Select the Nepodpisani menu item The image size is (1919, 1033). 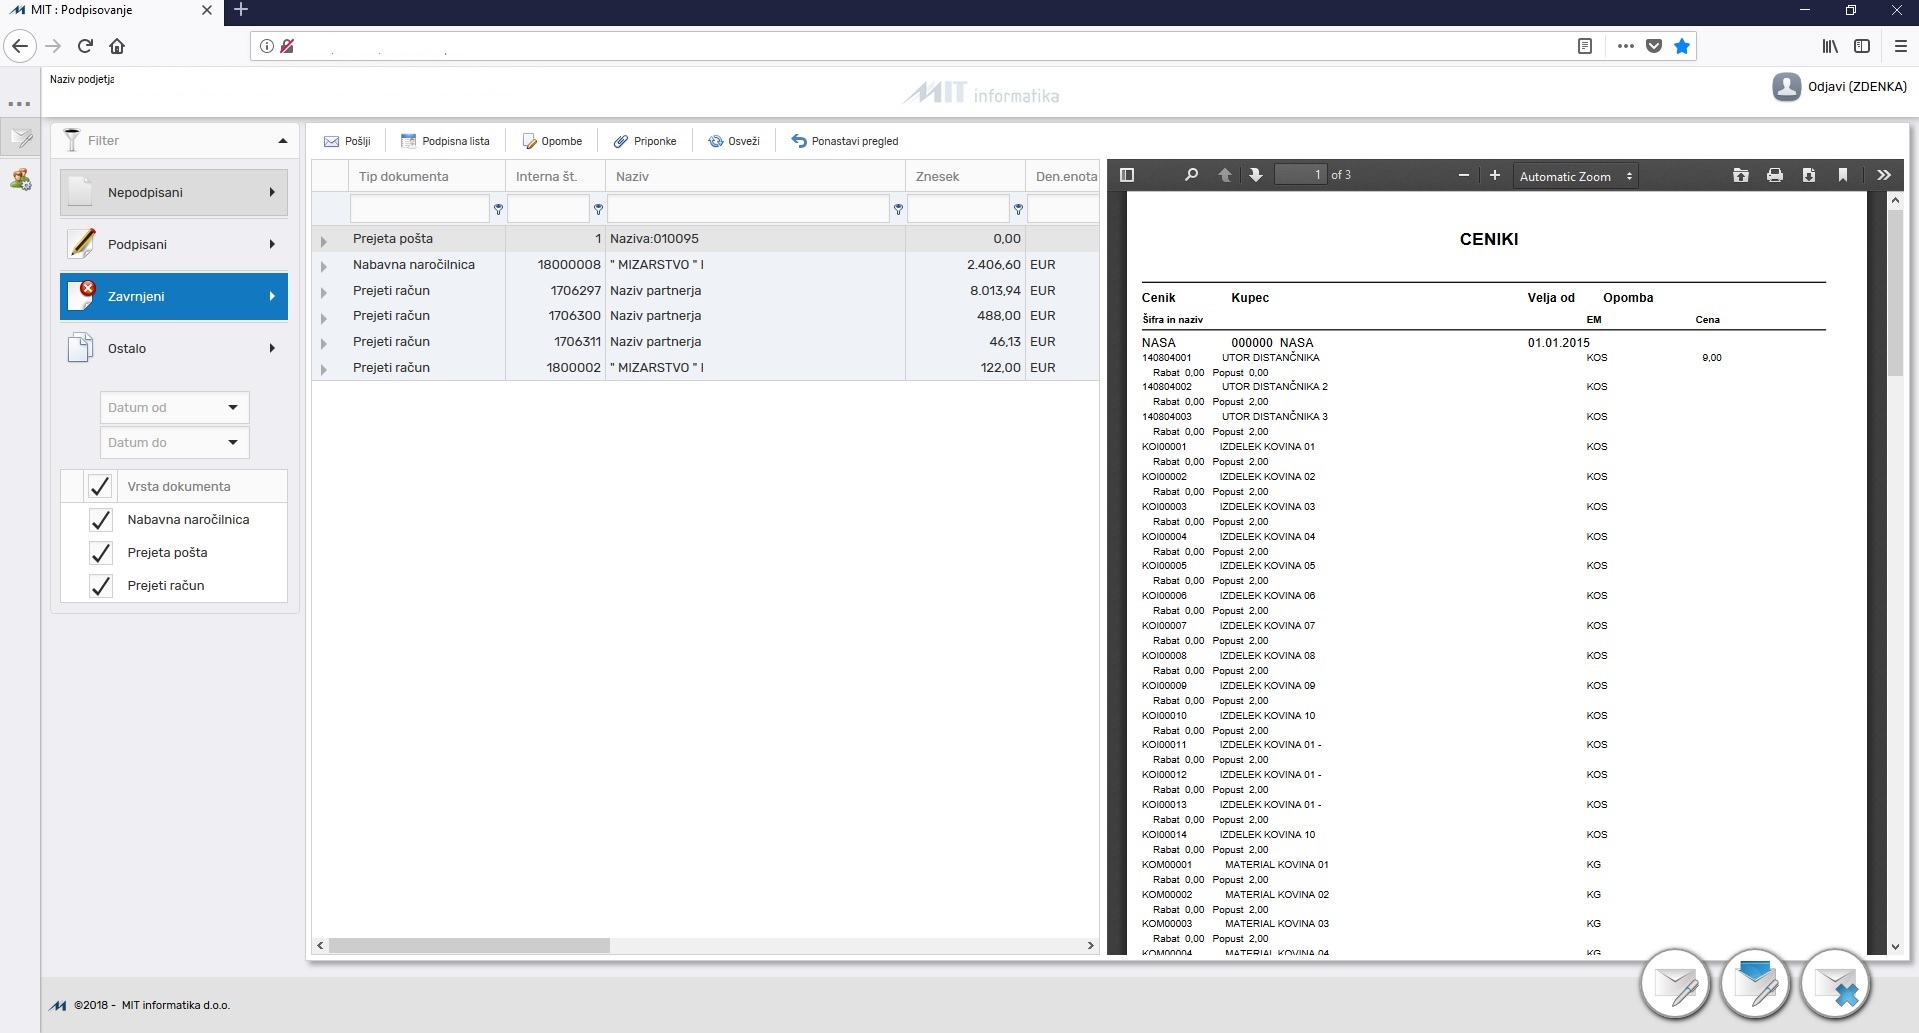[x=174, y=193]
